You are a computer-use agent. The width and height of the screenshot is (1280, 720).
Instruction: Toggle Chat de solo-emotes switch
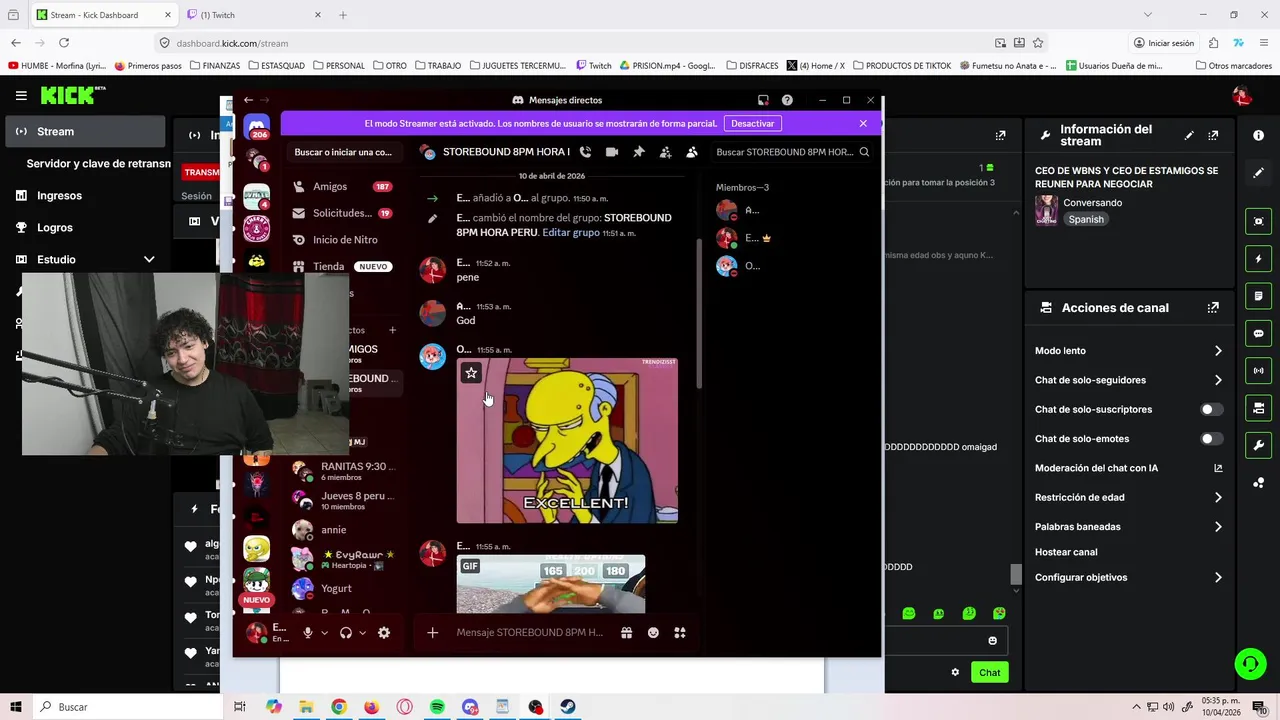point(1211,439)
